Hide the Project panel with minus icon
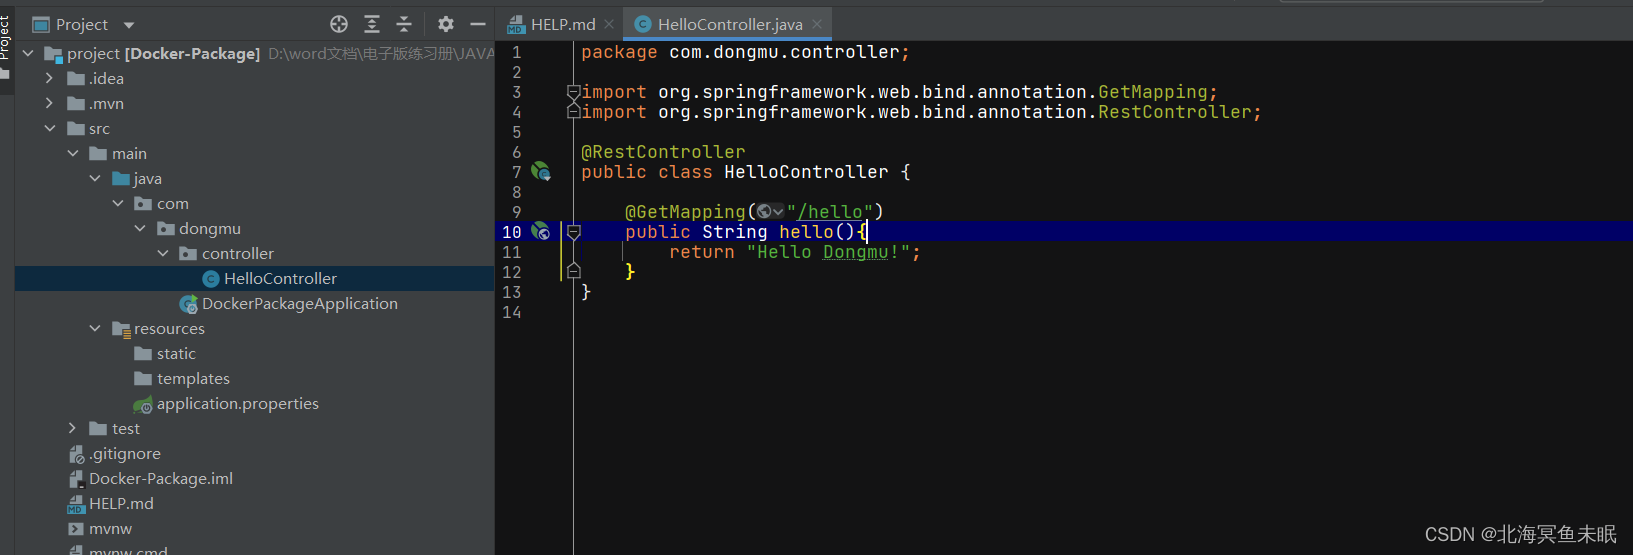The width and height of the screenshot is (1633, 555). (x=478, y=24)
